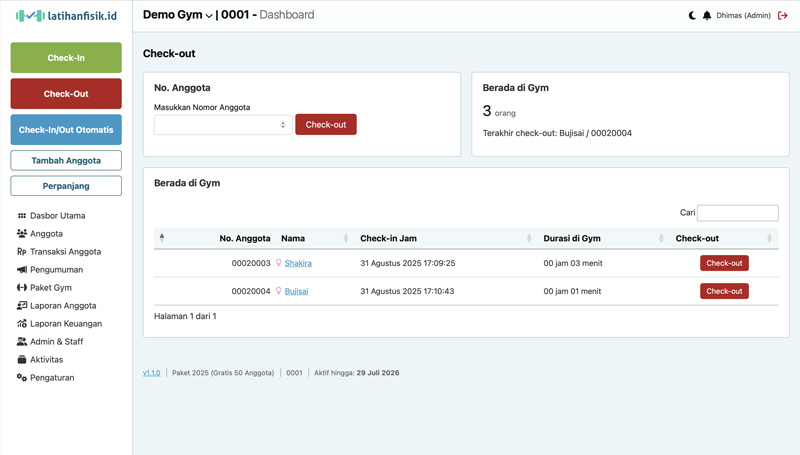Click the Pengumuman megaphone icon
Screen dimensions: 800x455
22,270
